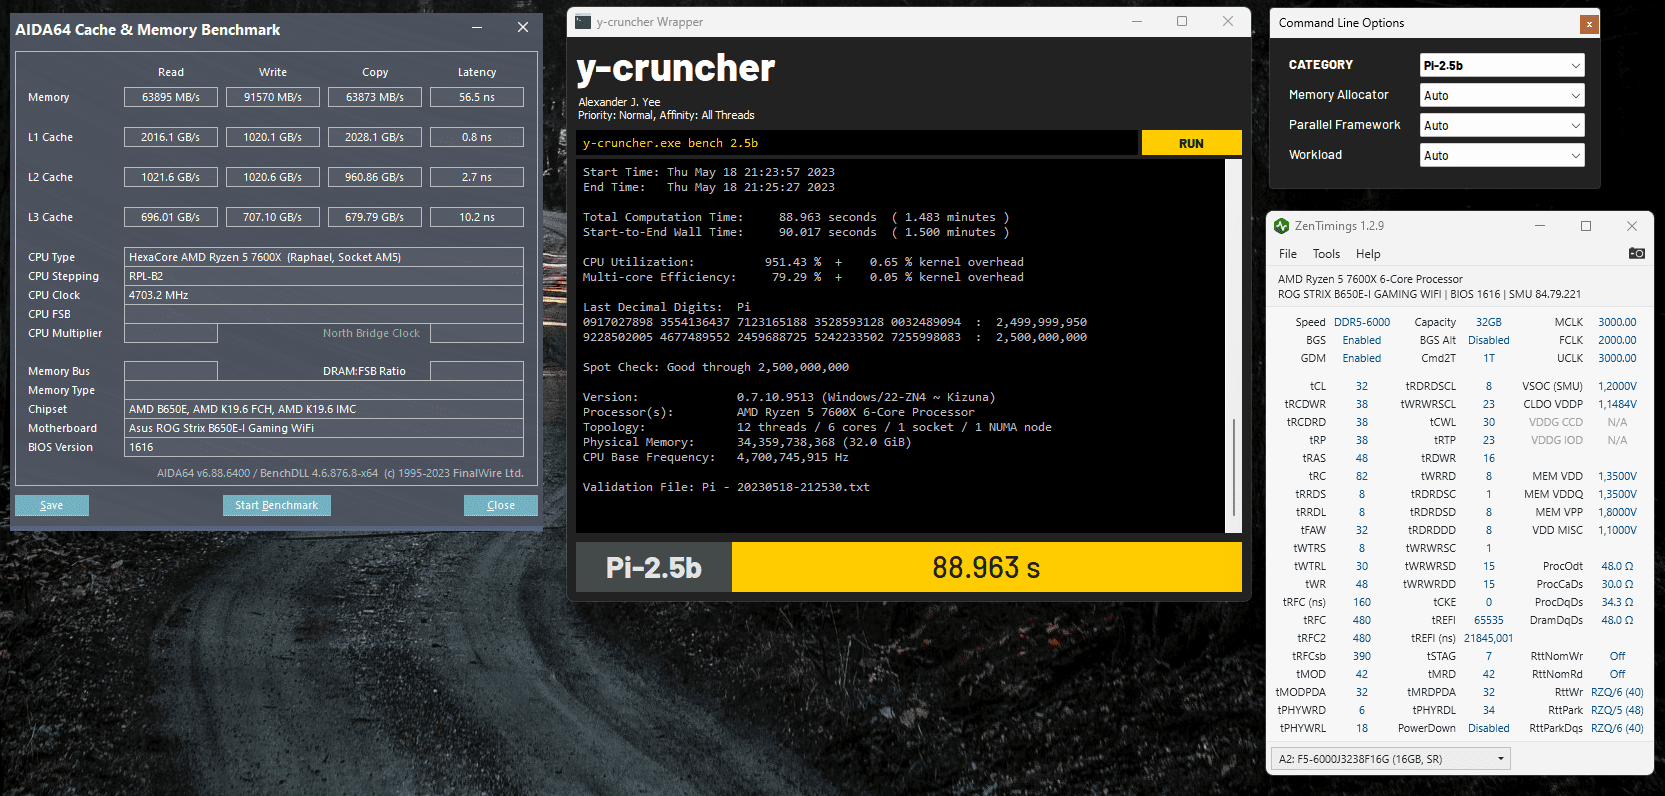Image resolution: width=1665 pixels, height=796 pixels.
Task: Click Start Benchmark in AIDA64
Action: pyautogui.click(x=276, y=505)
